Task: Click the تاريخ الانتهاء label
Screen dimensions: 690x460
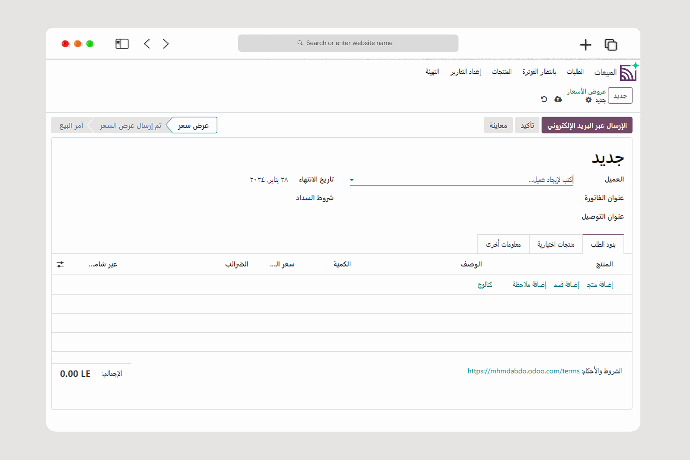Action: point(316,180)
